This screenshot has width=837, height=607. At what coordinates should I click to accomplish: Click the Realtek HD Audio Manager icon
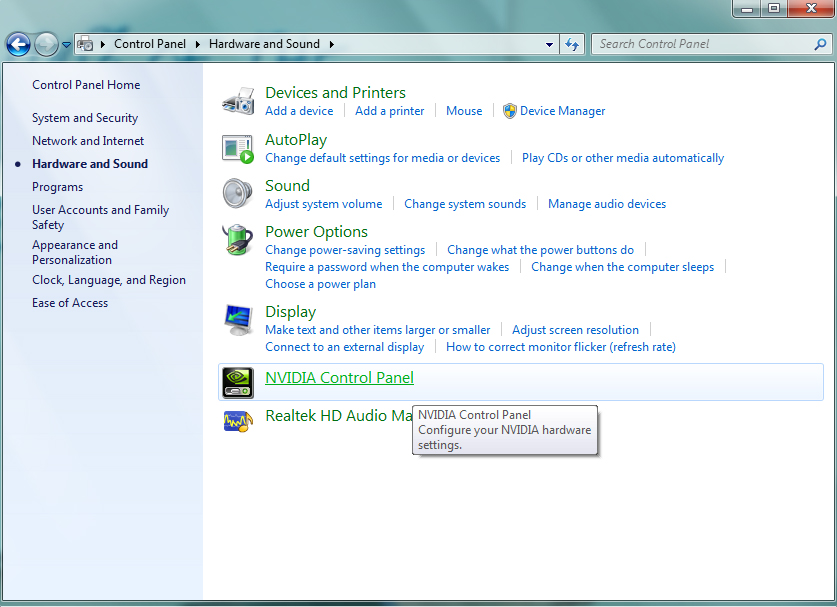point(238,421)
